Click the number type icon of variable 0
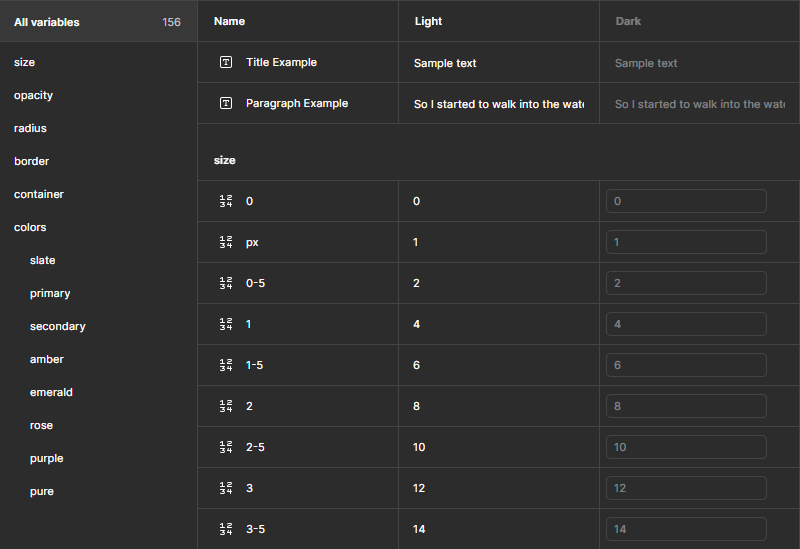Image resolution: width=800 pixels, height=549 pixels. tap(226, 201)
